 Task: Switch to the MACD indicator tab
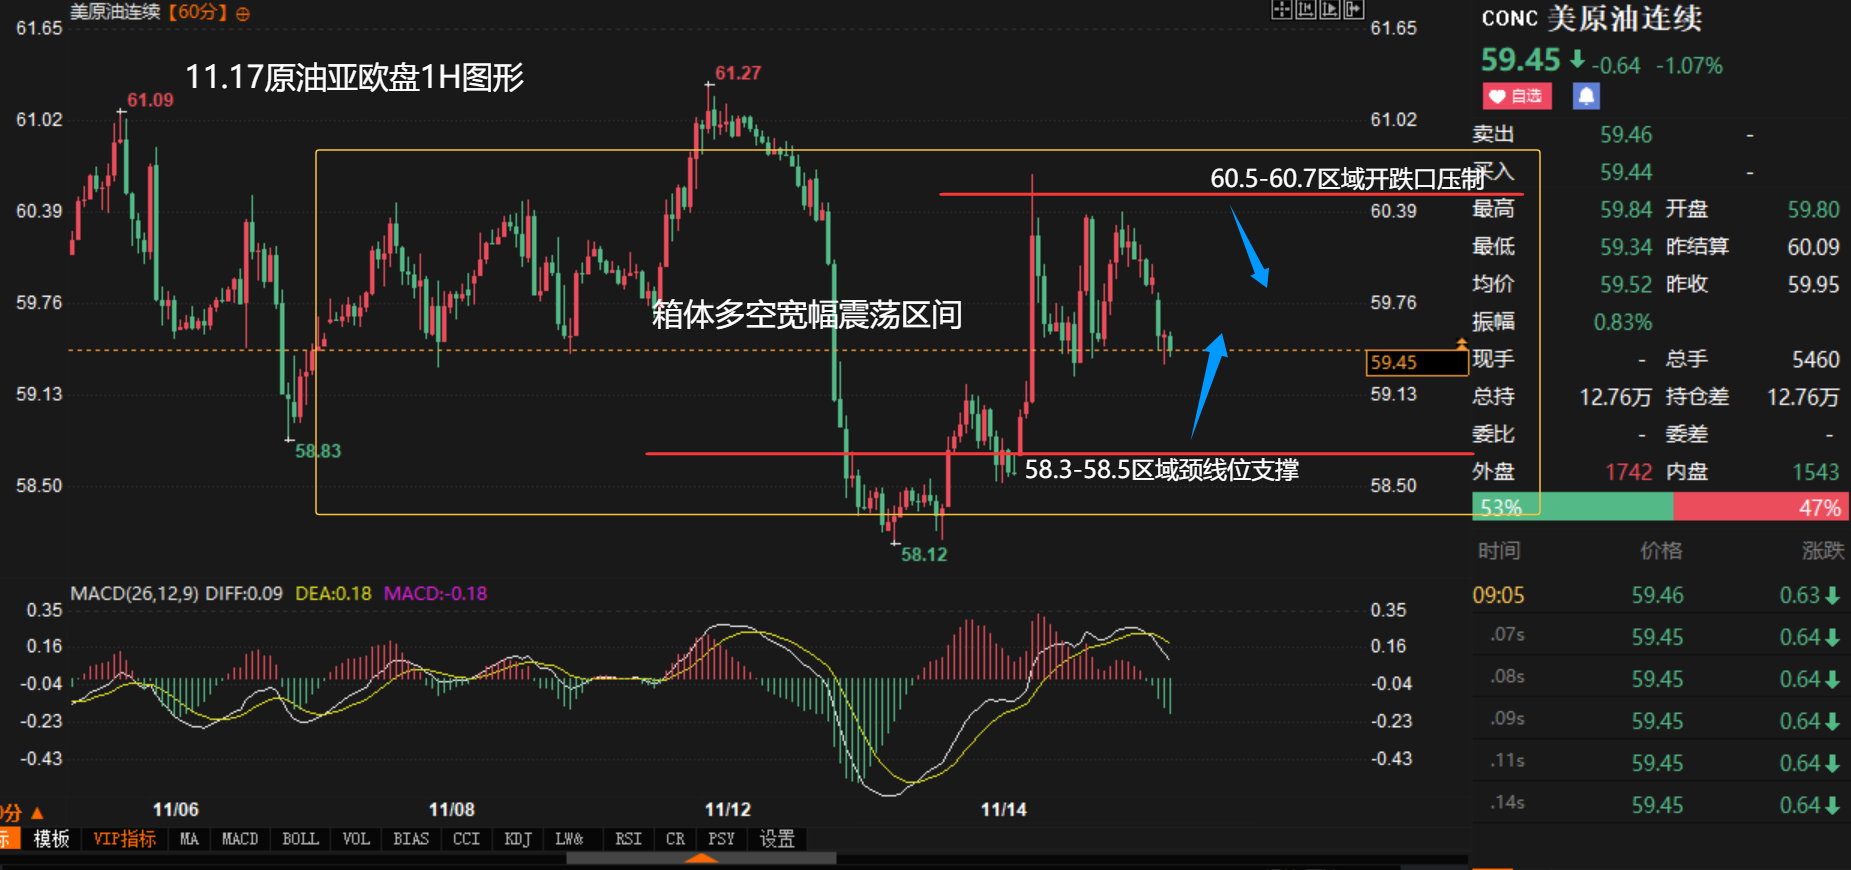[x=240, y=839]
